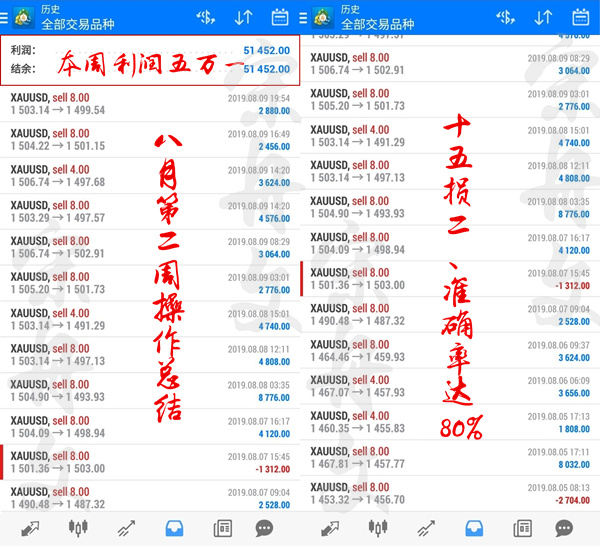Open the News tab in right screenshot bottom bar
Image resolution: width=600 pixels, height=546 pixels.
tap(522, 528)
